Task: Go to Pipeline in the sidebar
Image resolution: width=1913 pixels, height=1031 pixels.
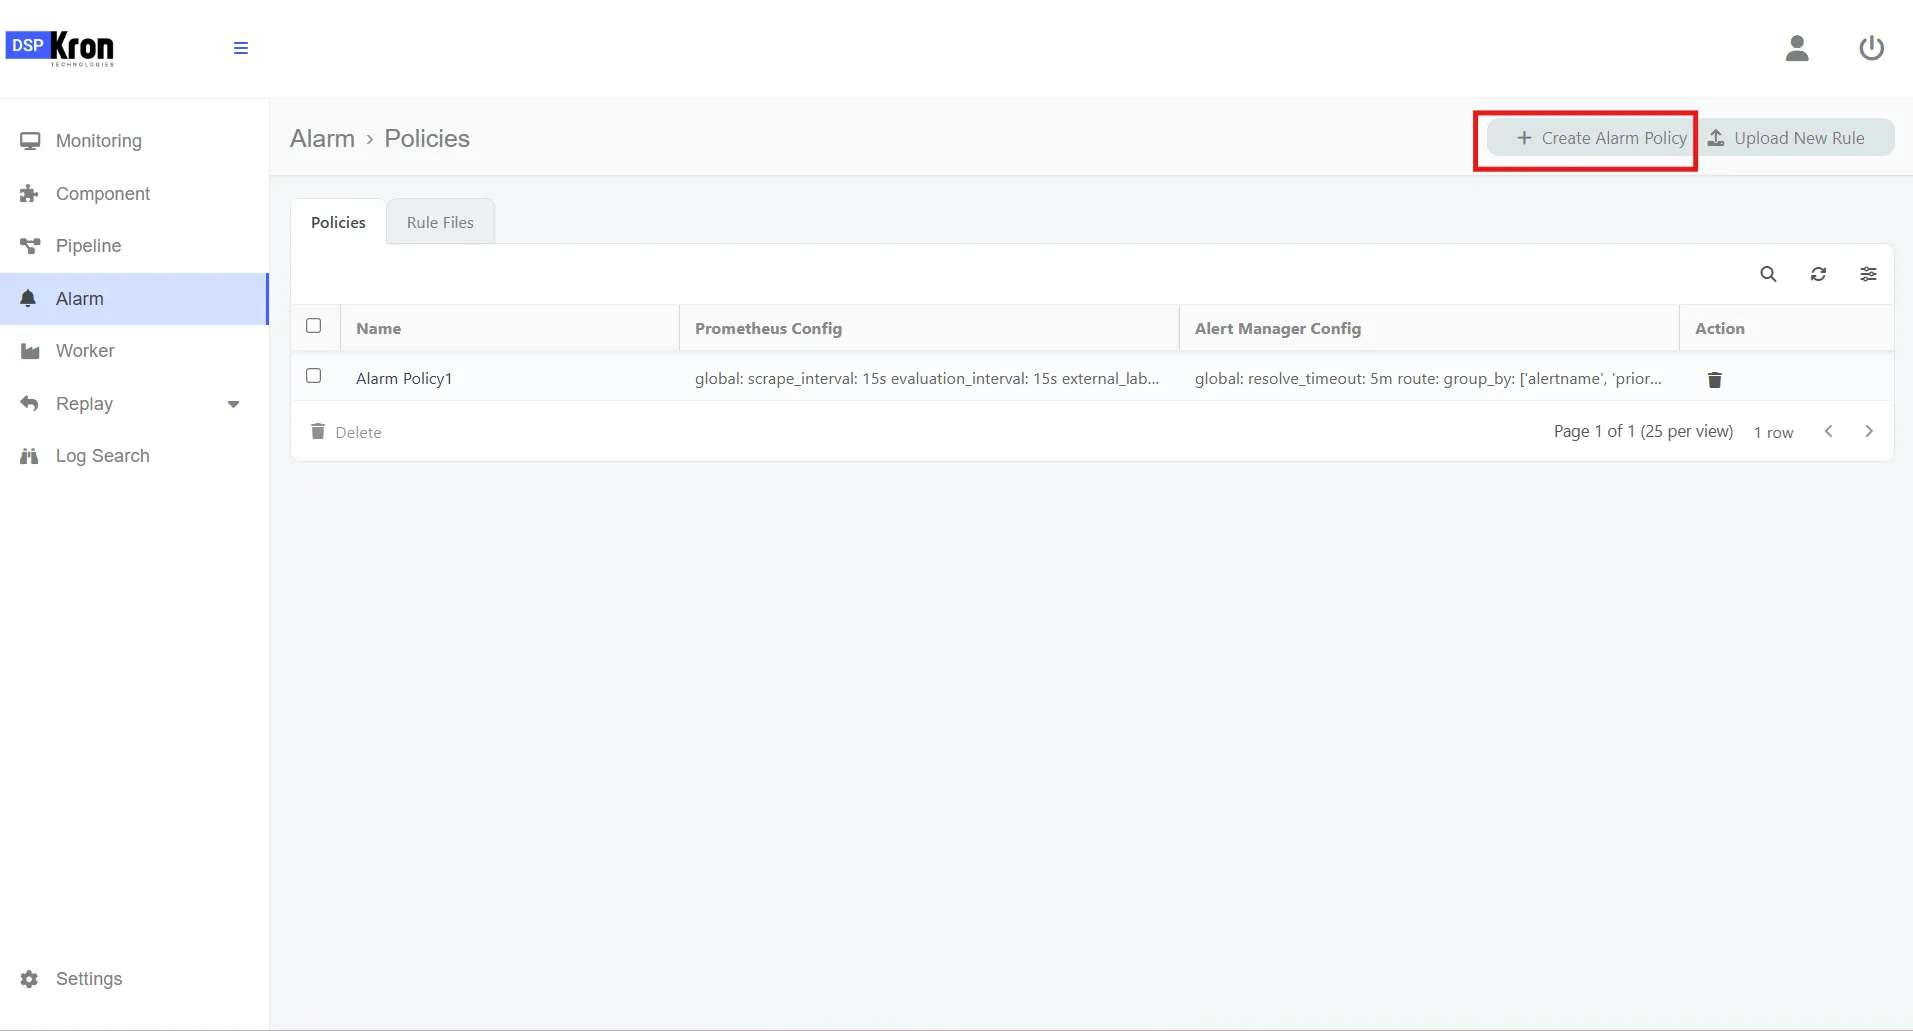Action: [134, 246]
